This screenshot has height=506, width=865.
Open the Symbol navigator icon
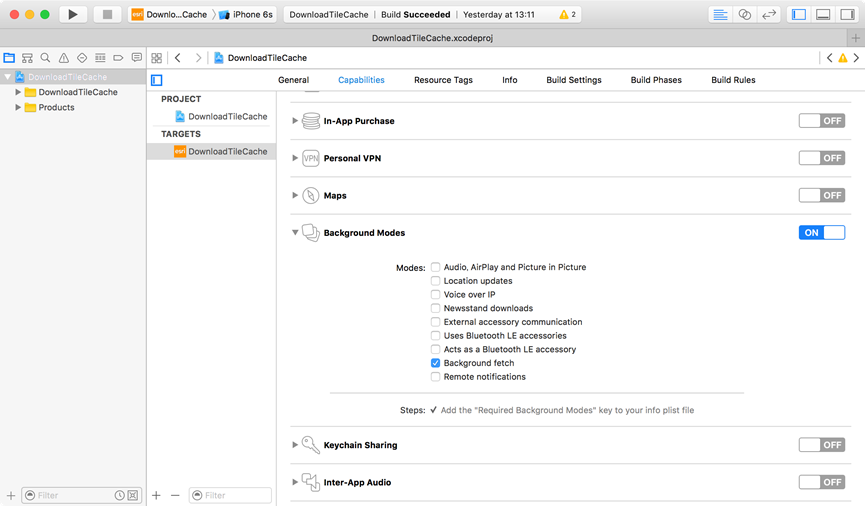(x=27, y=58)
